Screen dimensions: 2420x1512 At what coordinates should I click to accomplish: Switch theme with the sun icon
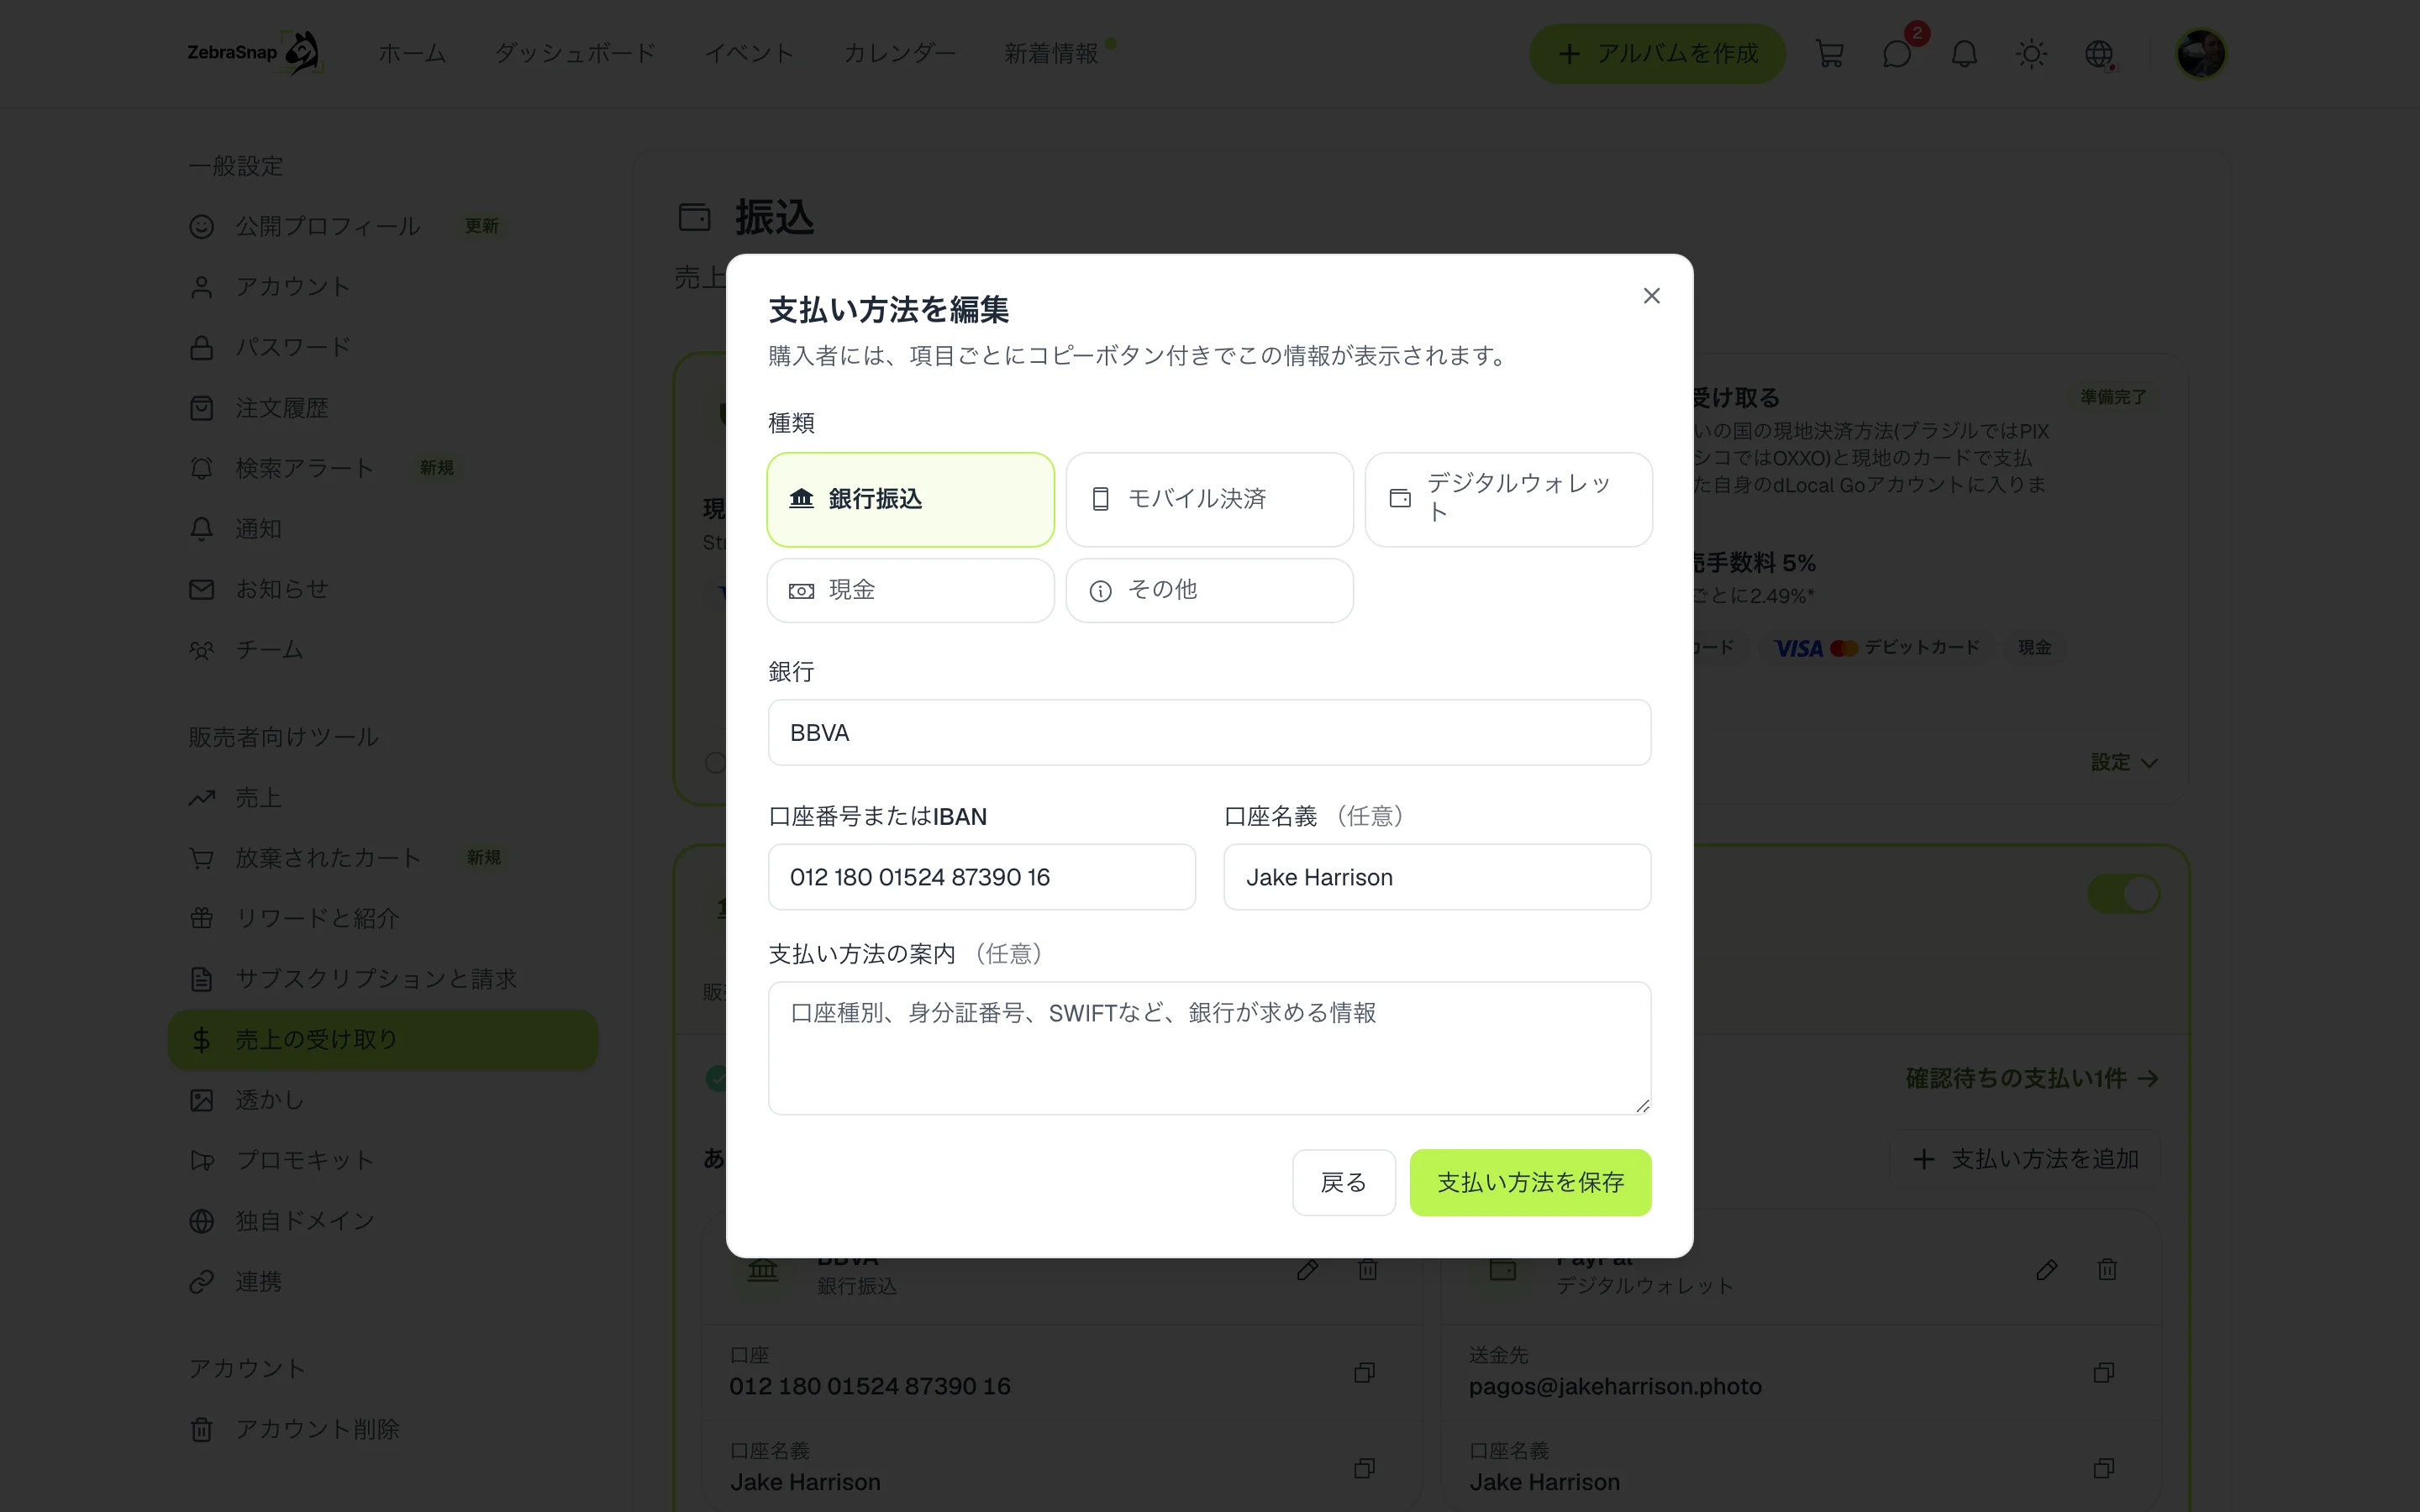(x=2031, y=54)
